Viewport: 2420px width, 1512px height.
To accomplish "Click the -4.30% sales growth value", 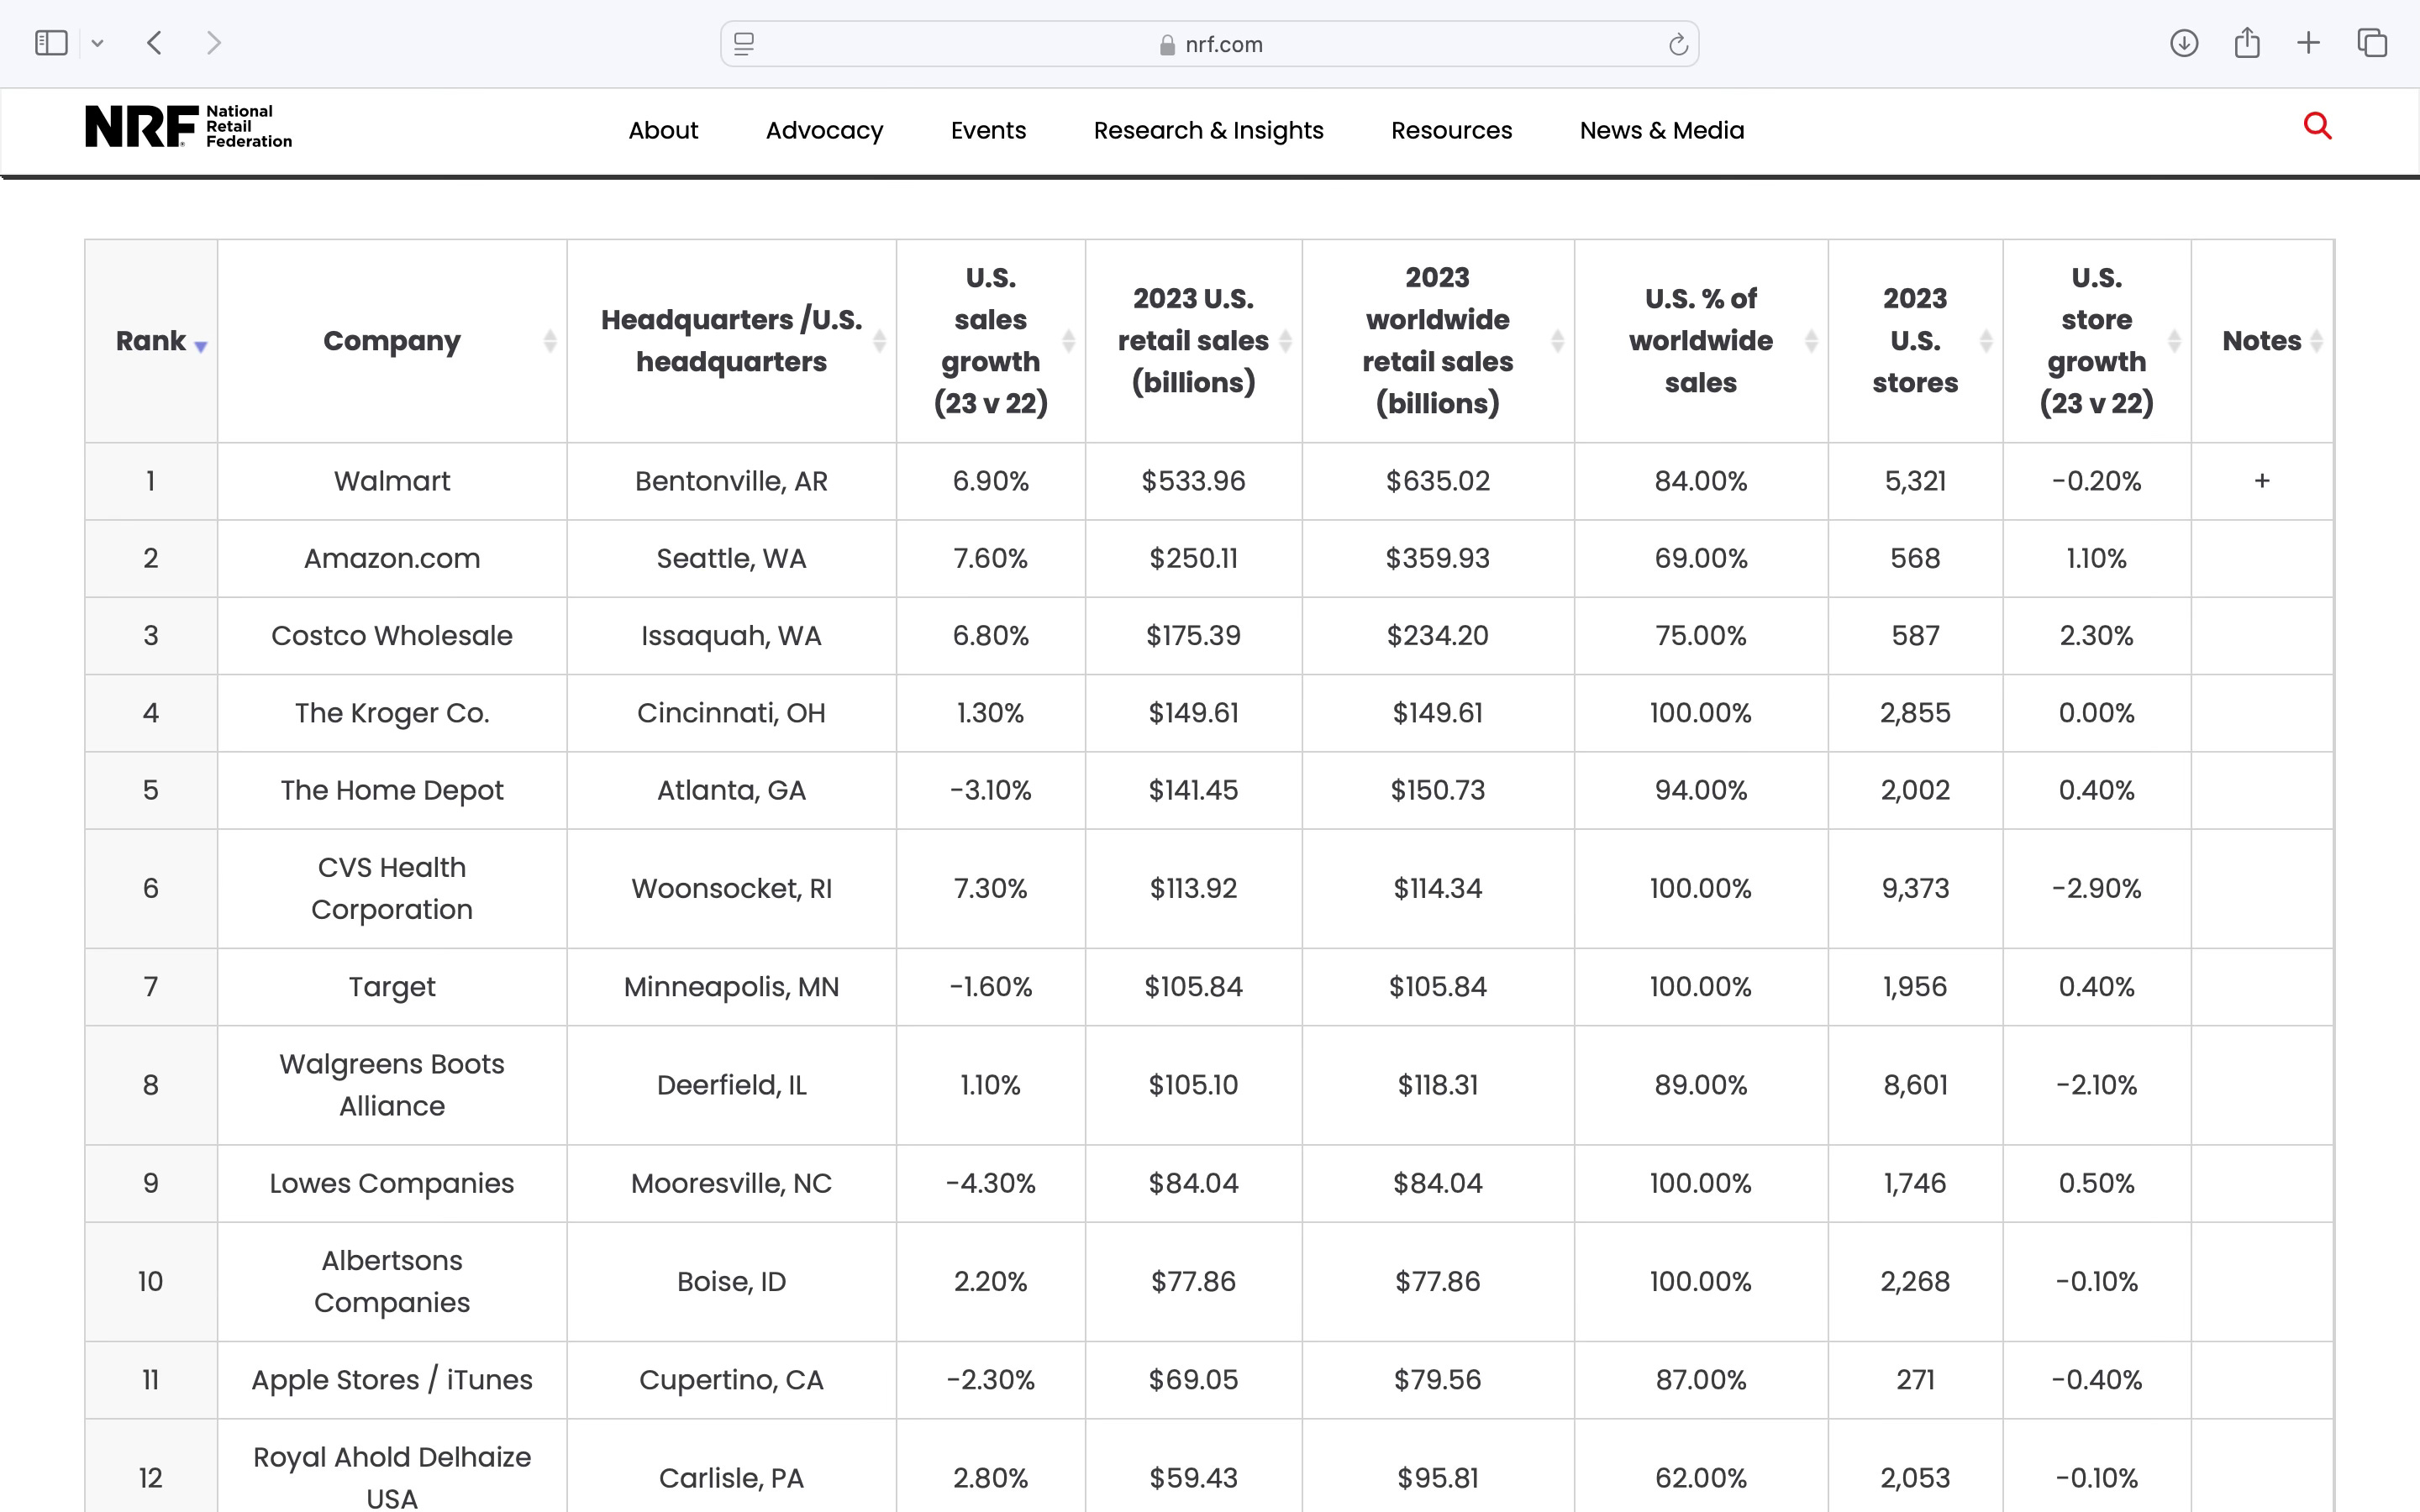I will coord(990,1183).
